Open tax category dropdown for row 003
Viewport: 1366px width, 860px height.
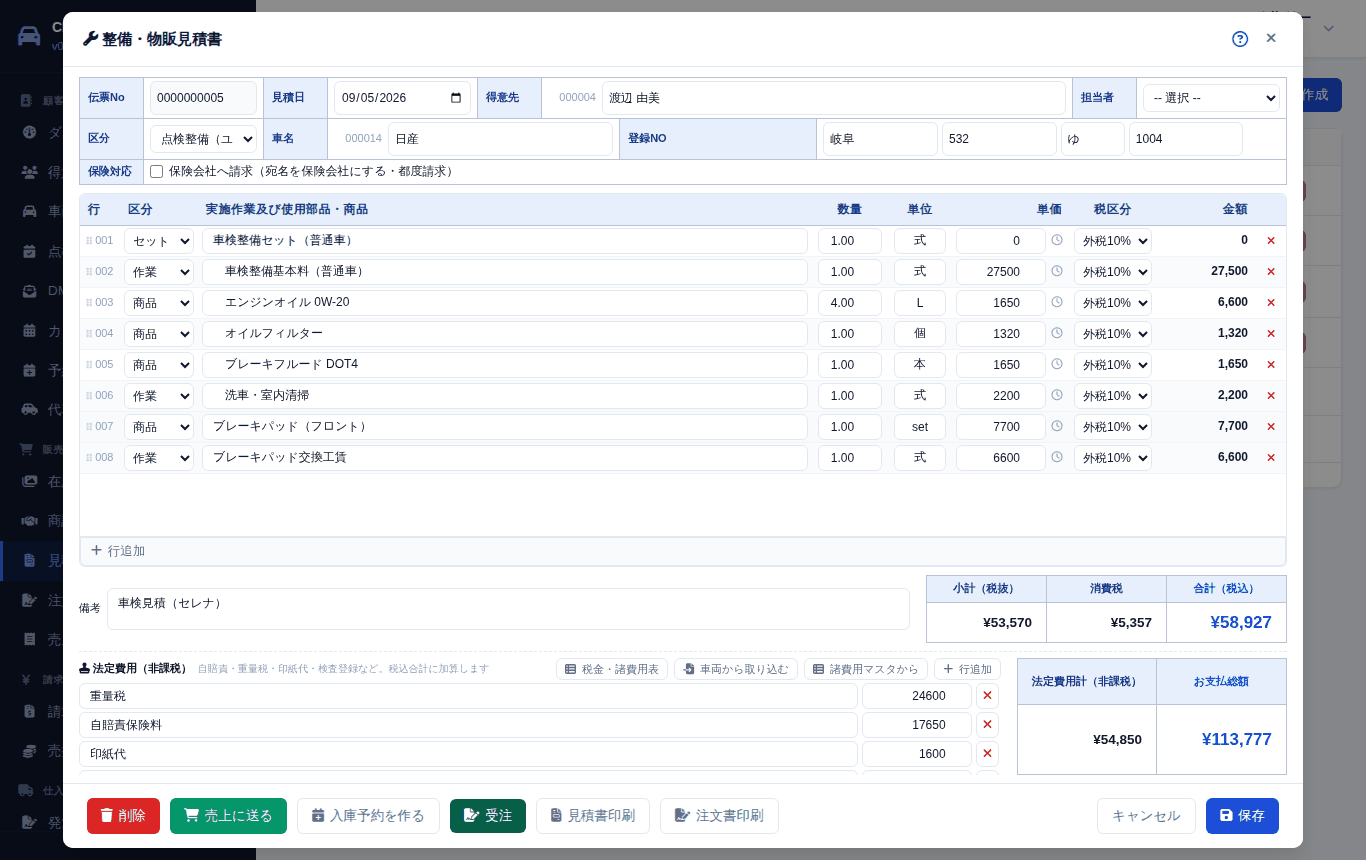point(1113,303)
